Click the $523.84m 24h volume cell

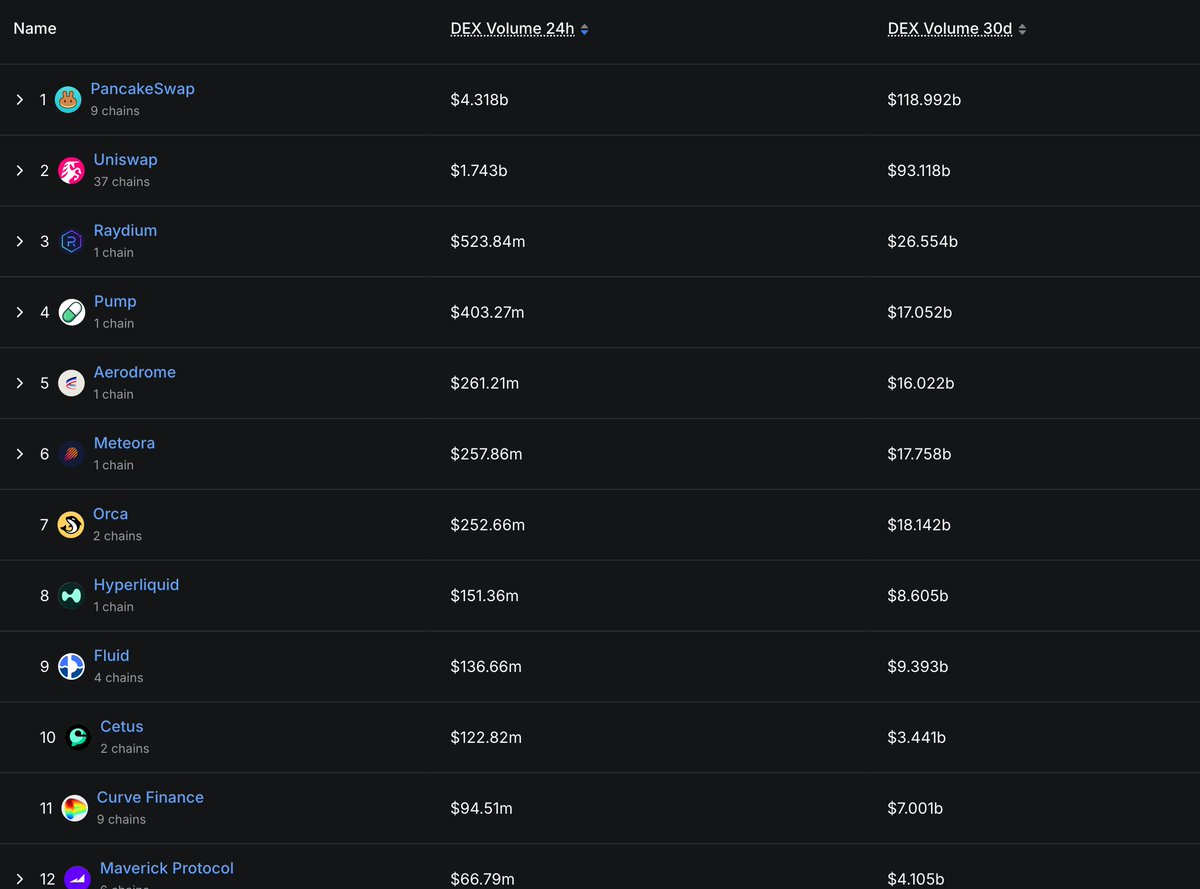coord(487,242)
